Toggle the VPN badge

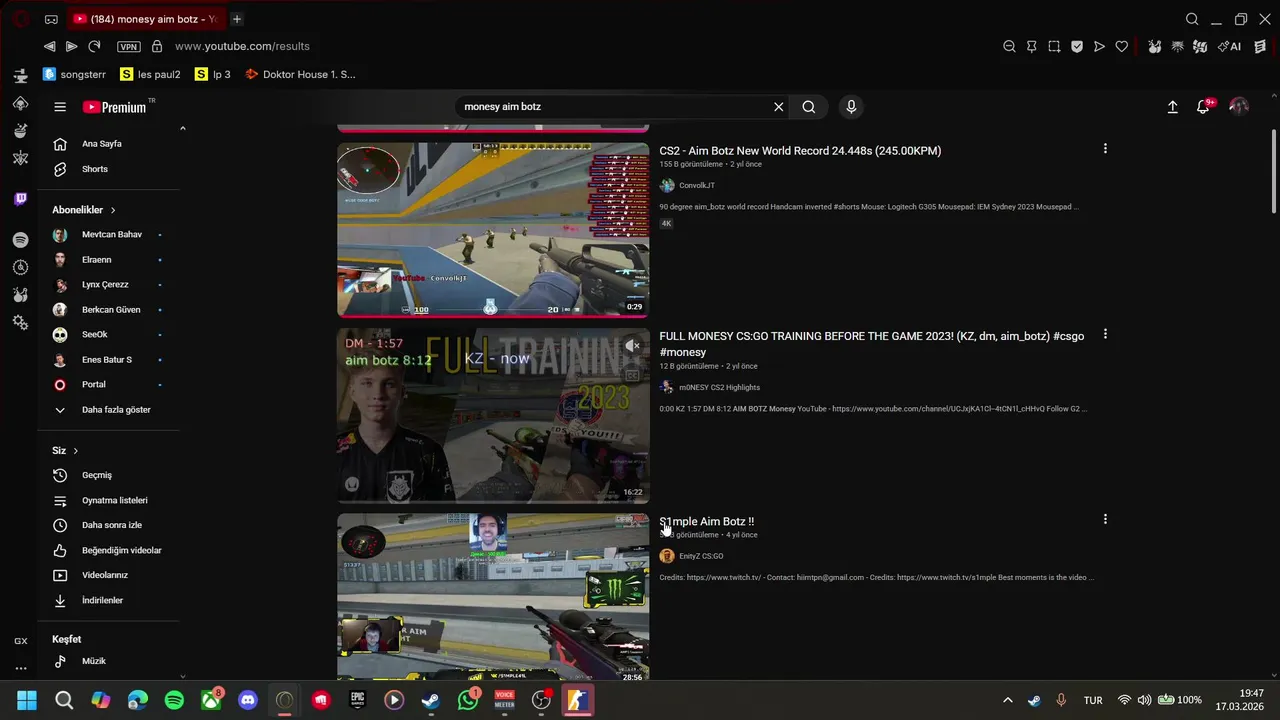click(128, 47)
